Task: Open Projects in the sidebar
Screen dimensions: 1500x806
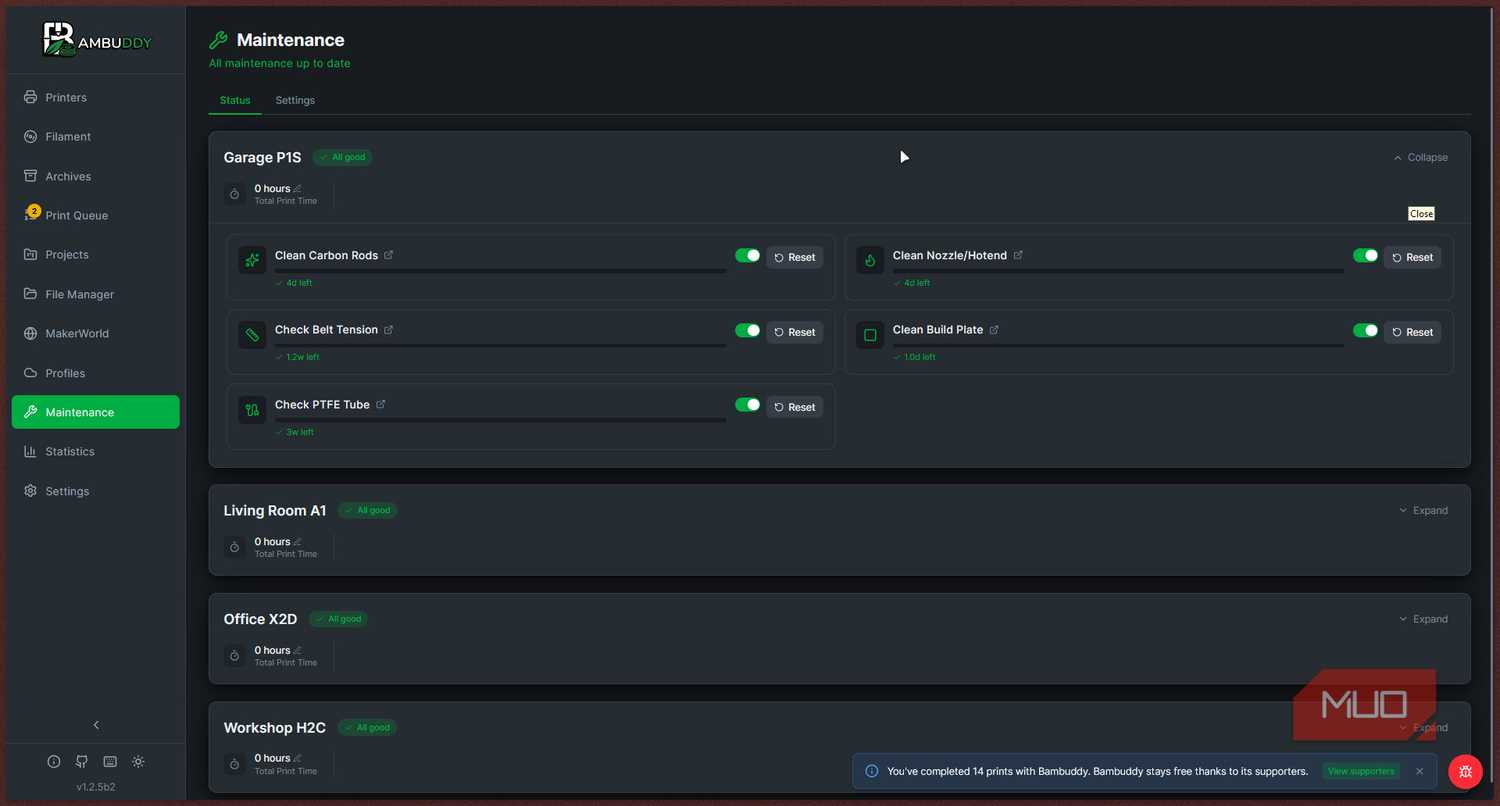Action: 96,255
